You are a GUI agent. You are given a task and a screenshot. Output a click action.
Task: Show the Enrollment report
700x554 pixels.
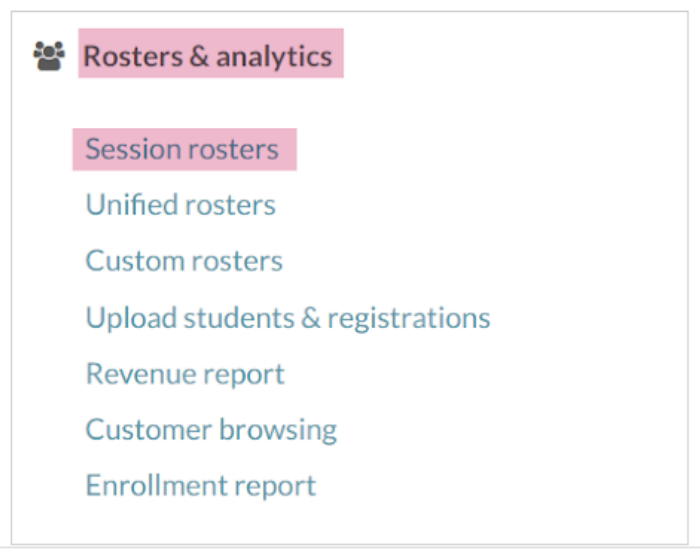pos(201,486)
